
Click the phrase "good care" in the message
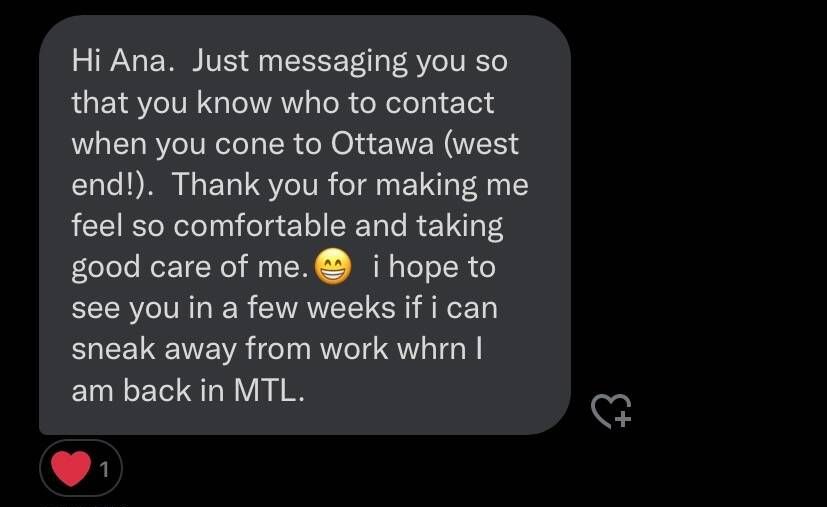click(x=142, y=268)
